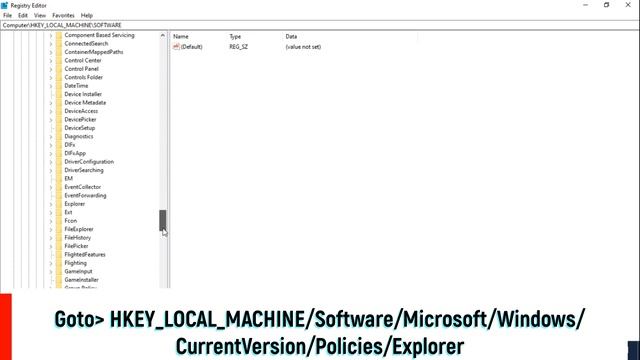Image resolution: width=640 pixels, height=360 pixels.
Task: Select the DeviceAccess folder icon
Action: (x=59, y=111)
